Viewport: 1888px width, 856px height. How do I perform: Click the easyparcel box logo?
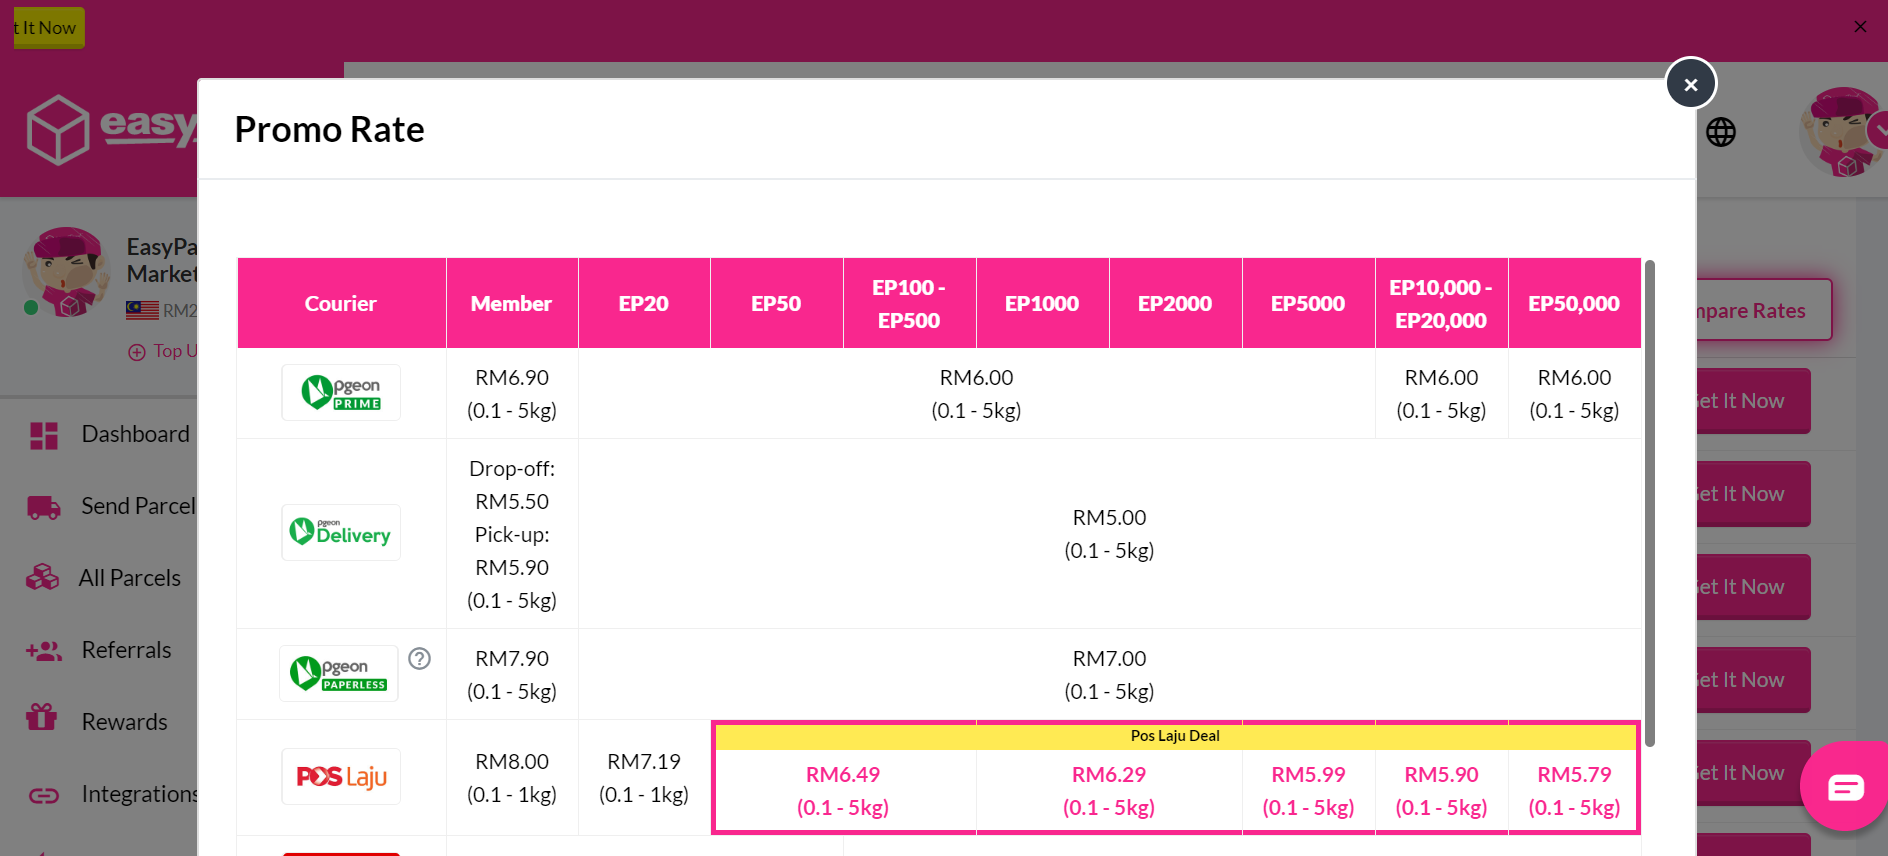point(58,130)
